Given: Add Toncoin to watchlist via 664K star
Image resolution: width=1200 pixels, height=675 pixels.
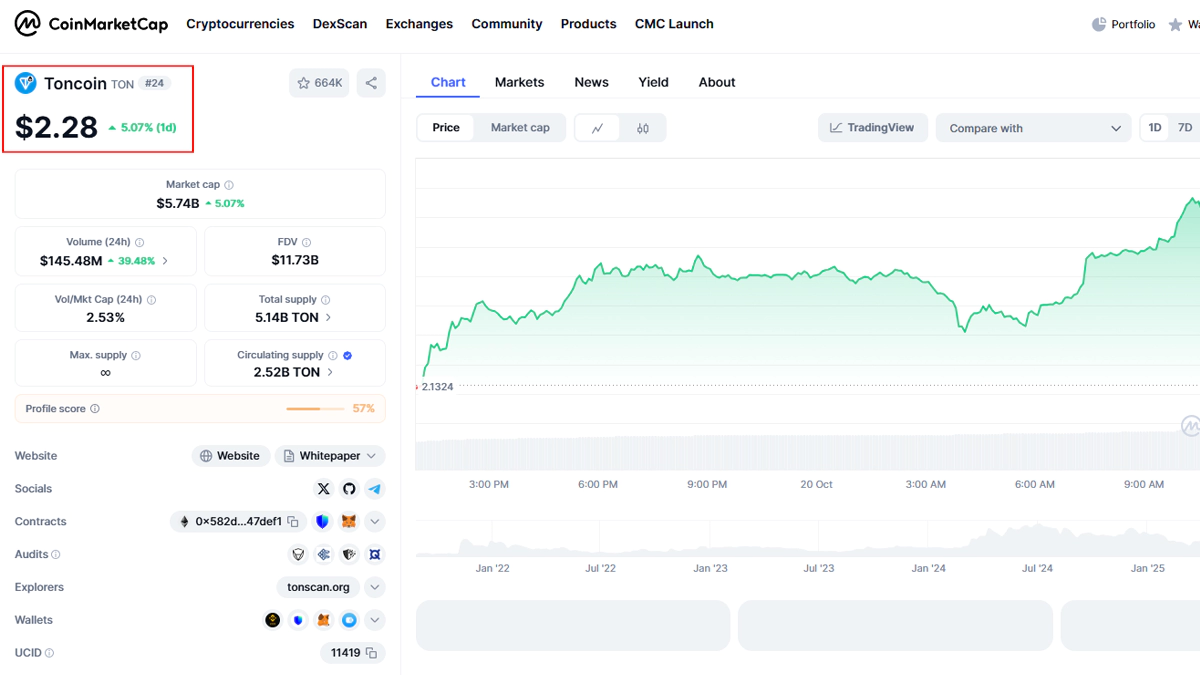Looking at the screenshot, I should [x=319, y=83].
